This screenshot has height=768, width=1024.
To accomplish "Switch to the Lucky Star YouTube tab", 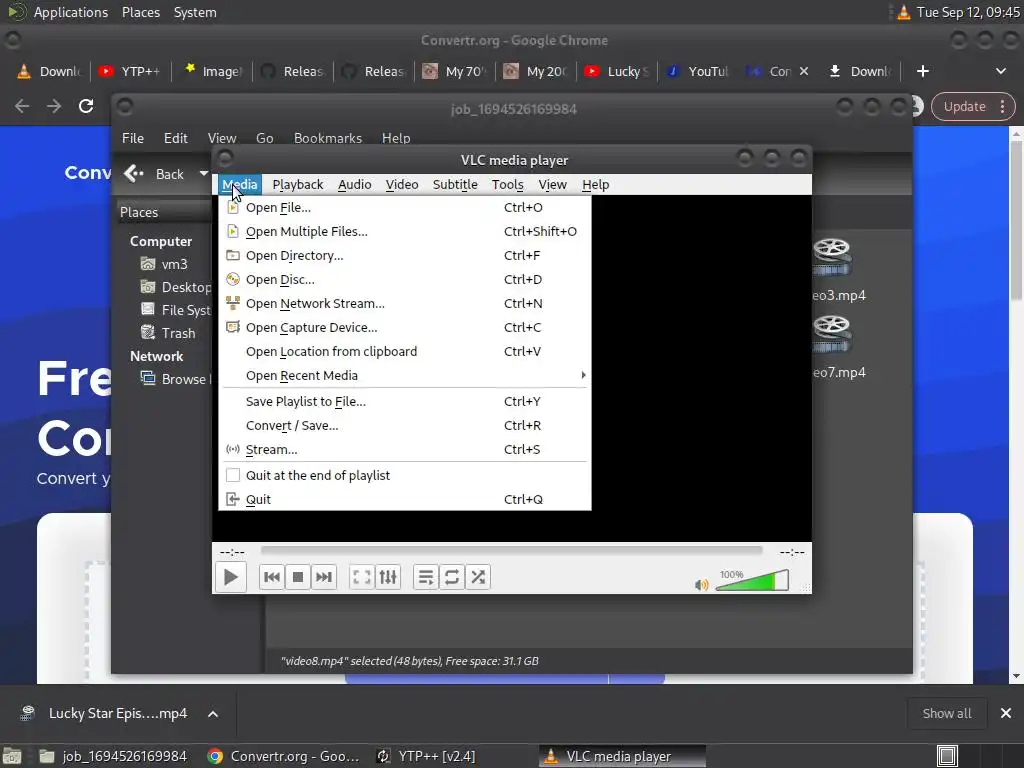I will pyautogui.click(x=617, y=71).
